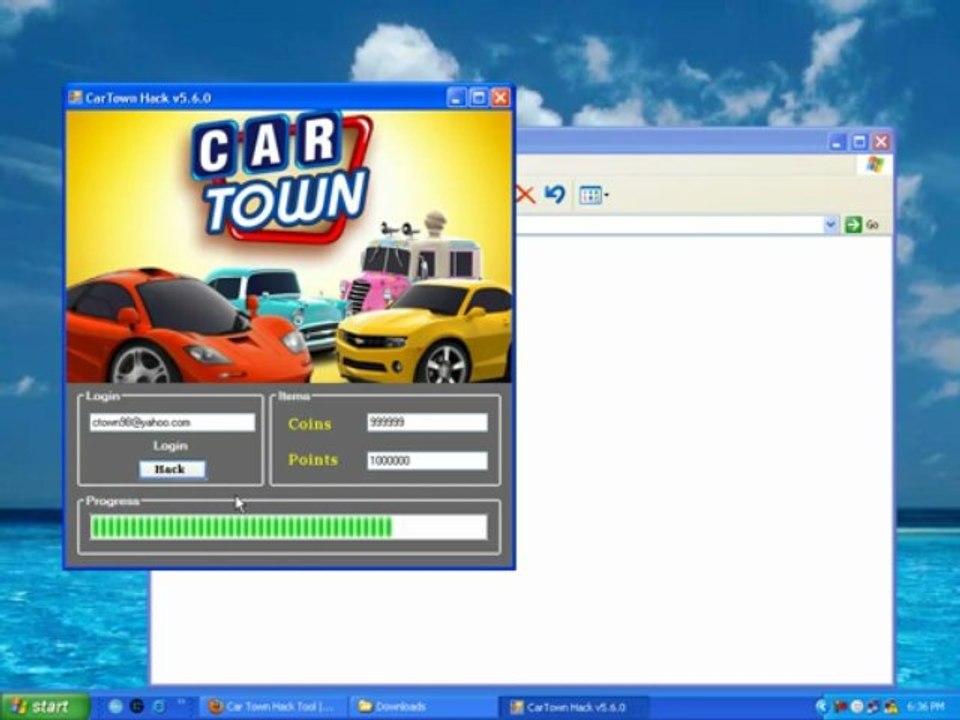The height and width of the screenshot is (720, 960).
Task: Expand the Explorer address bar dropdown arrow
Action: 830,225
